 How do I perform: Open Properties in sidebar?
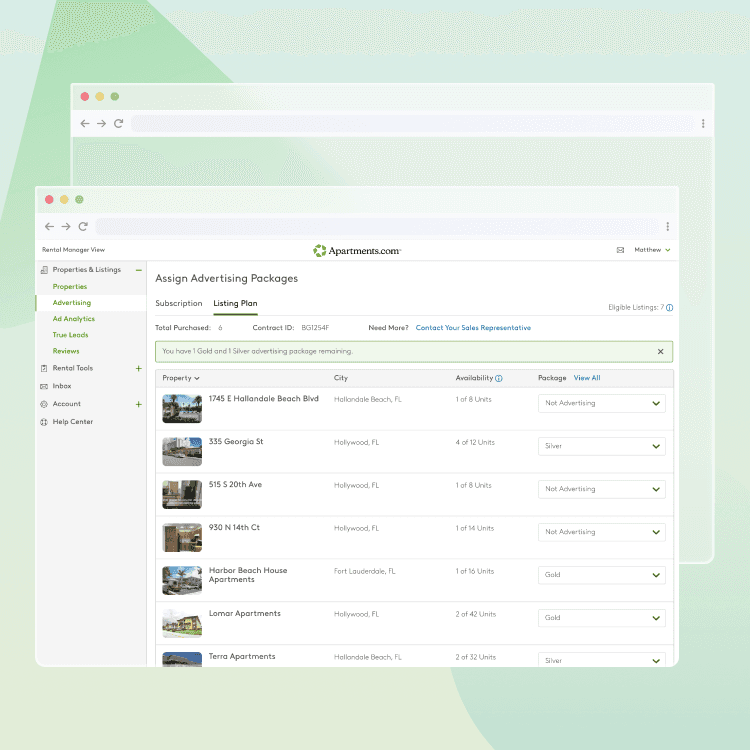[x=70, y=287]
